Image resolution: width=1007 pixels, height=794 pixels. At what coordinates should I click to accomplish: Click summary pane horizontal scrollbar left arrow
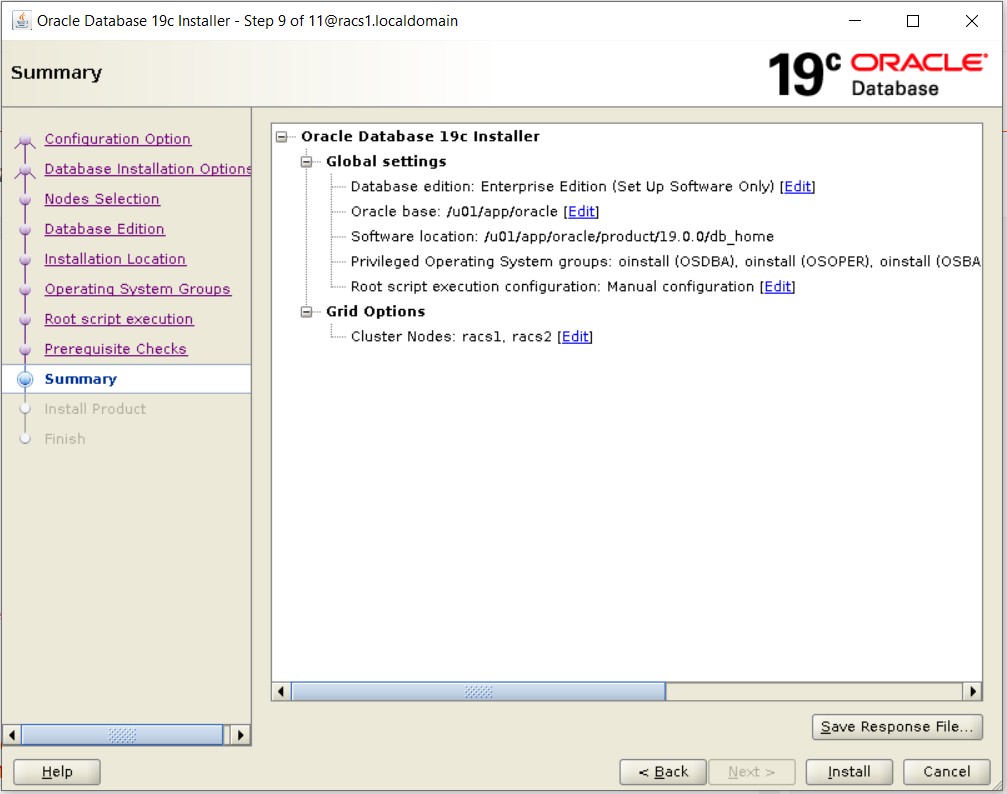(281, 691)
